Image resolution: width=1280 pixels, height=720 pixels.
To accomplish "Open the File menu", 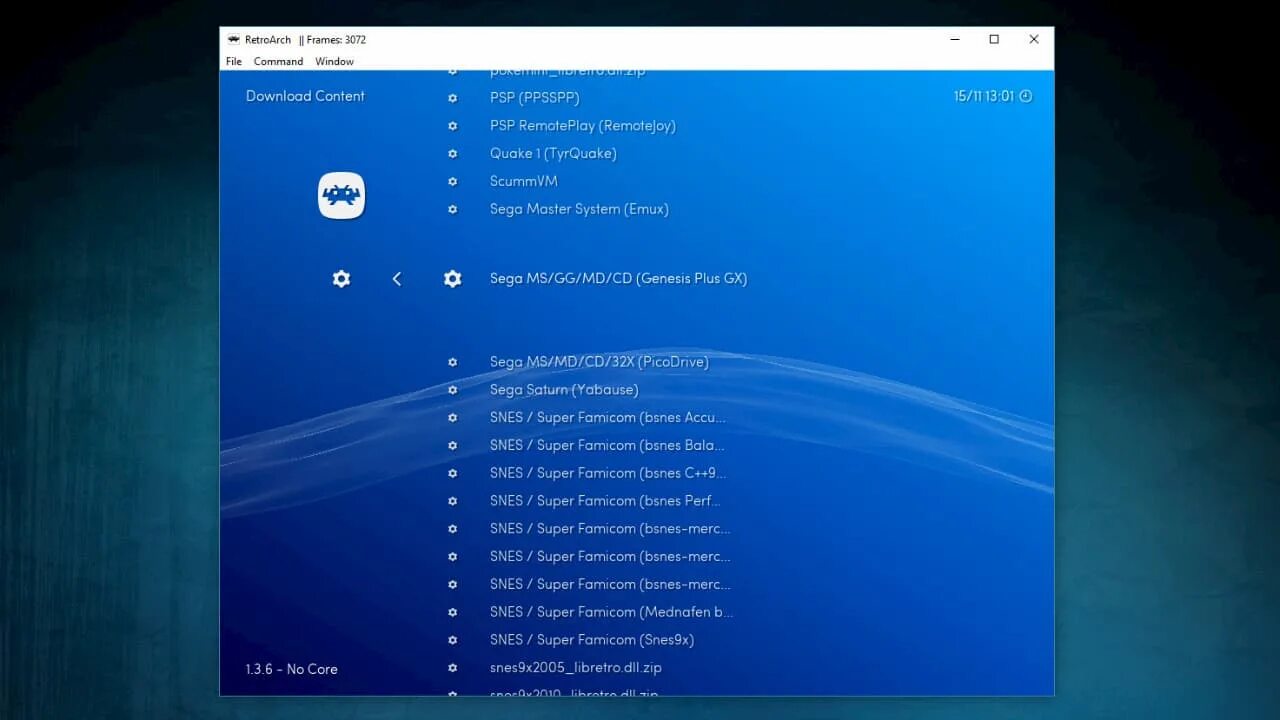I will tap(234, 61).
